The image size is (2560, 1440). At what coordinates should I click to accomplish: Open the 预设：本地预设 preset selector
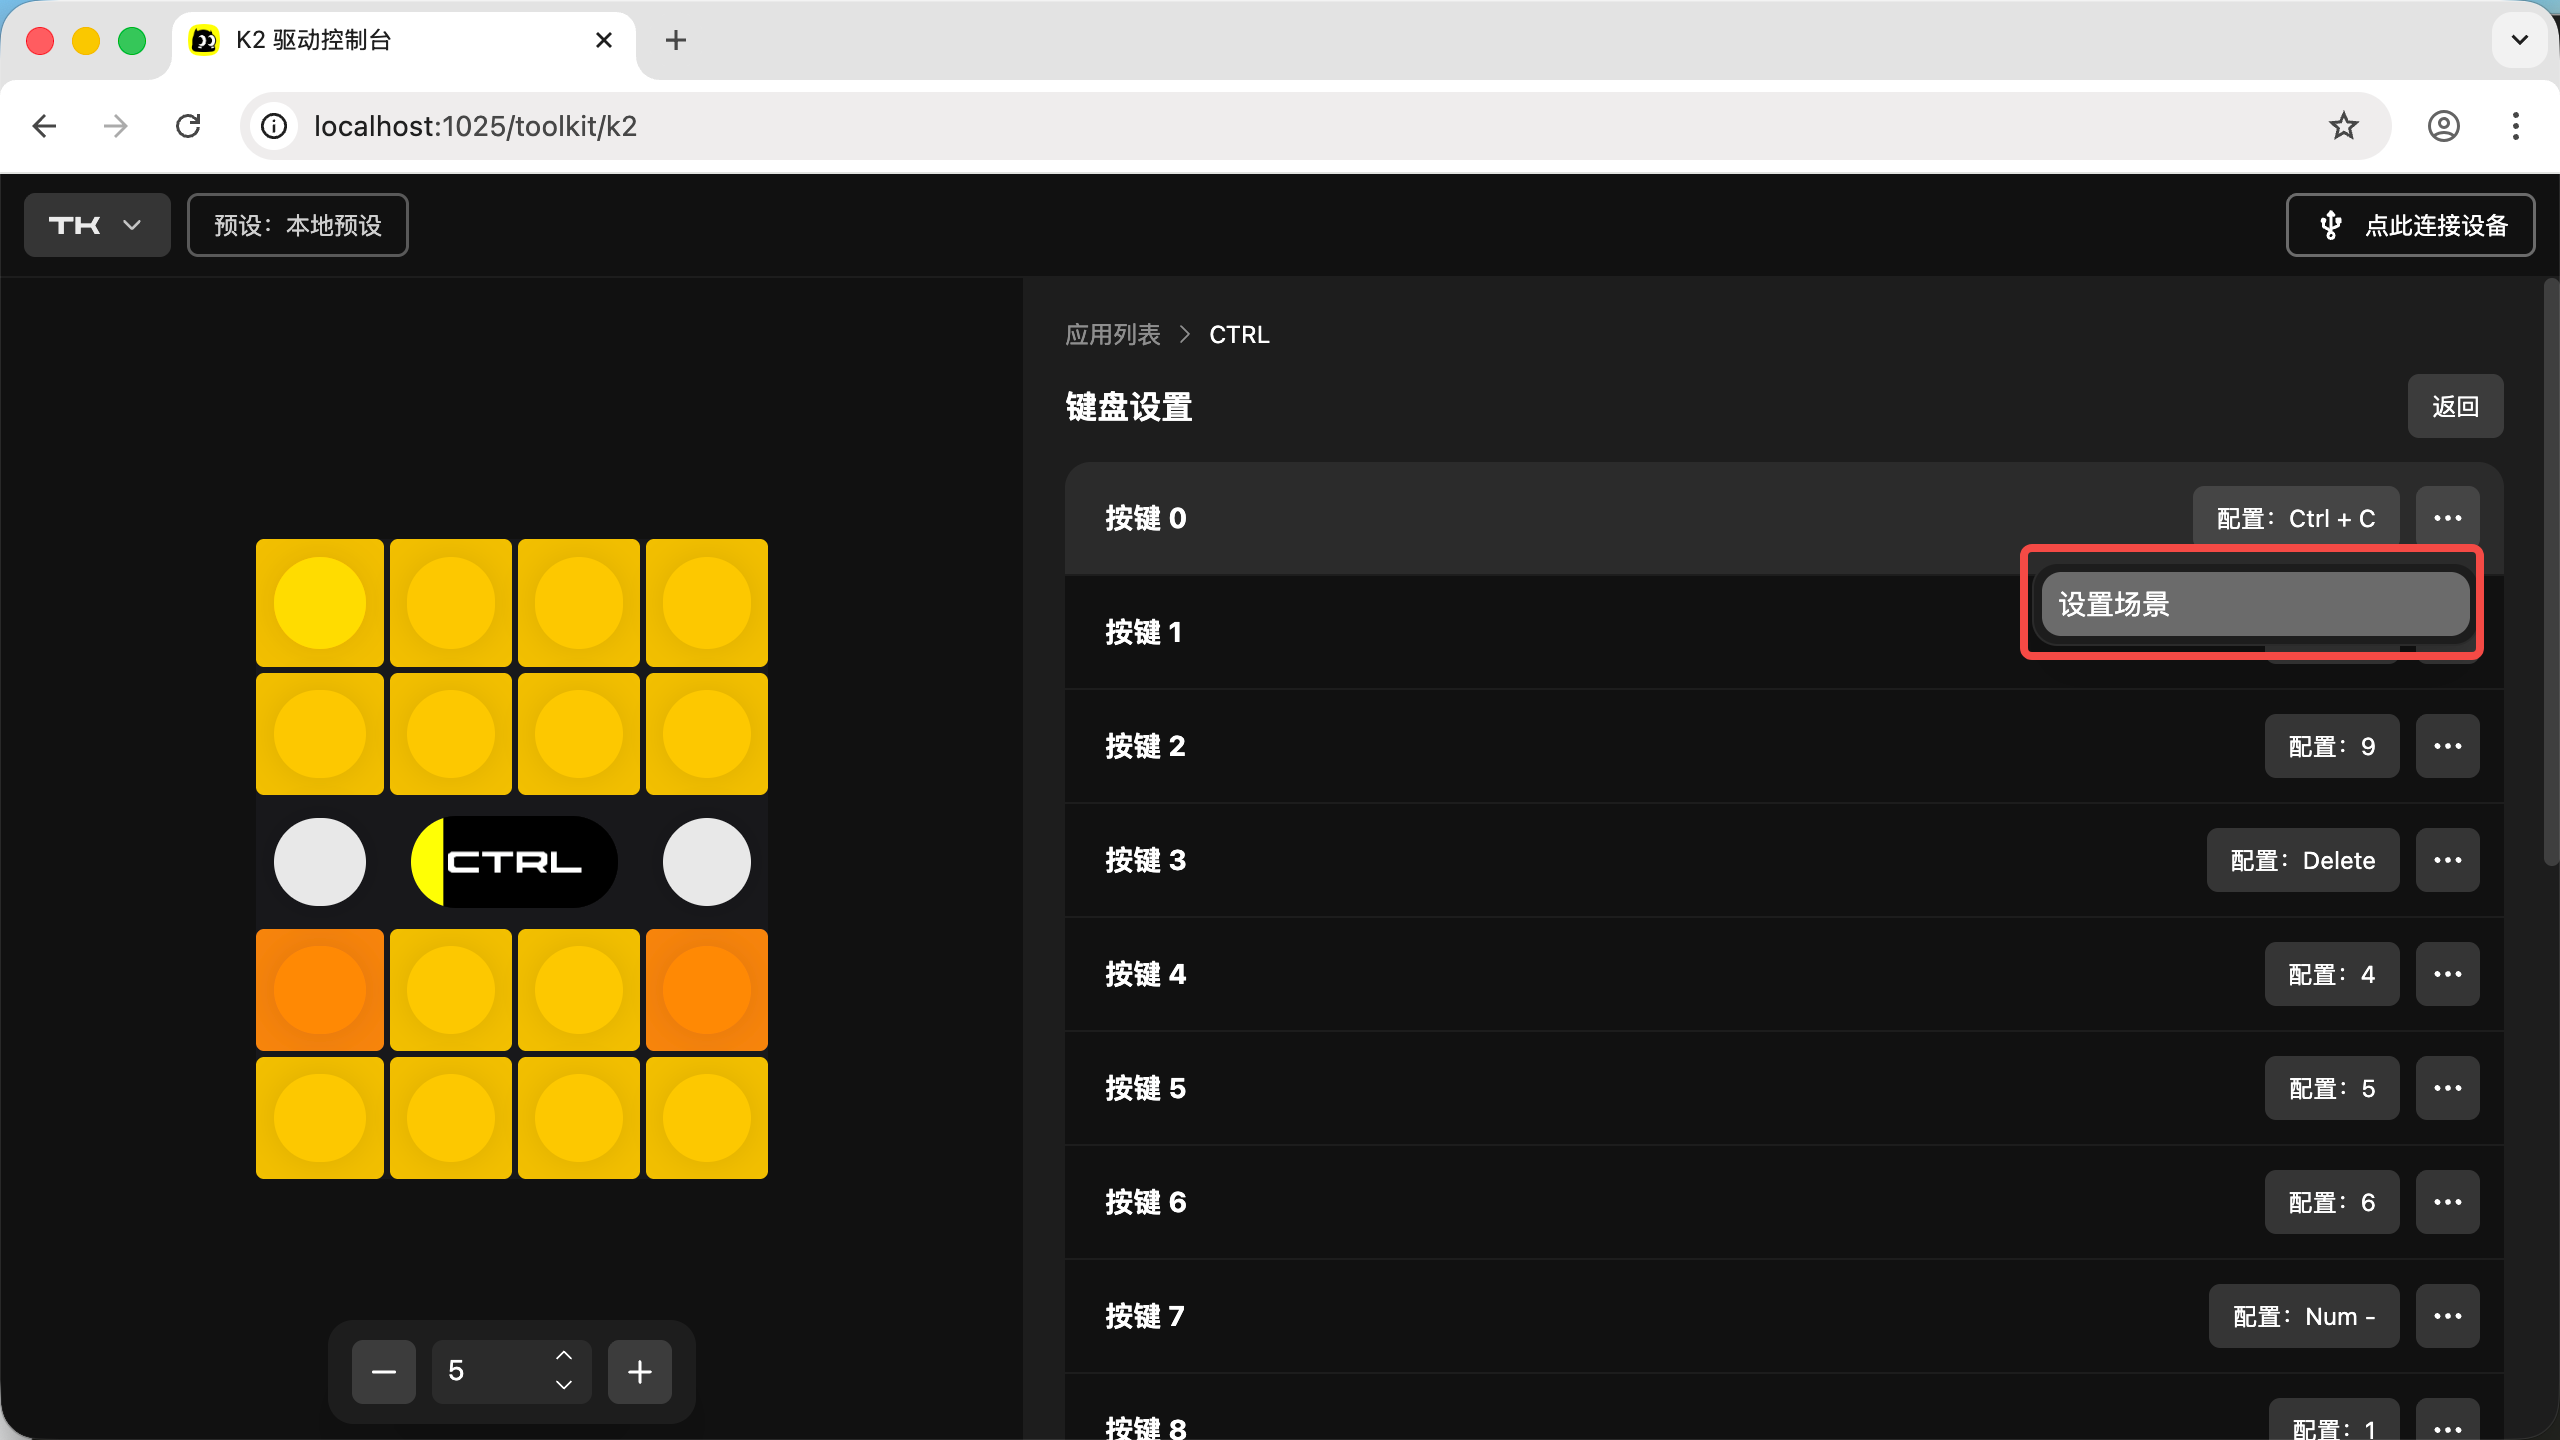click(x=298, y=225)
